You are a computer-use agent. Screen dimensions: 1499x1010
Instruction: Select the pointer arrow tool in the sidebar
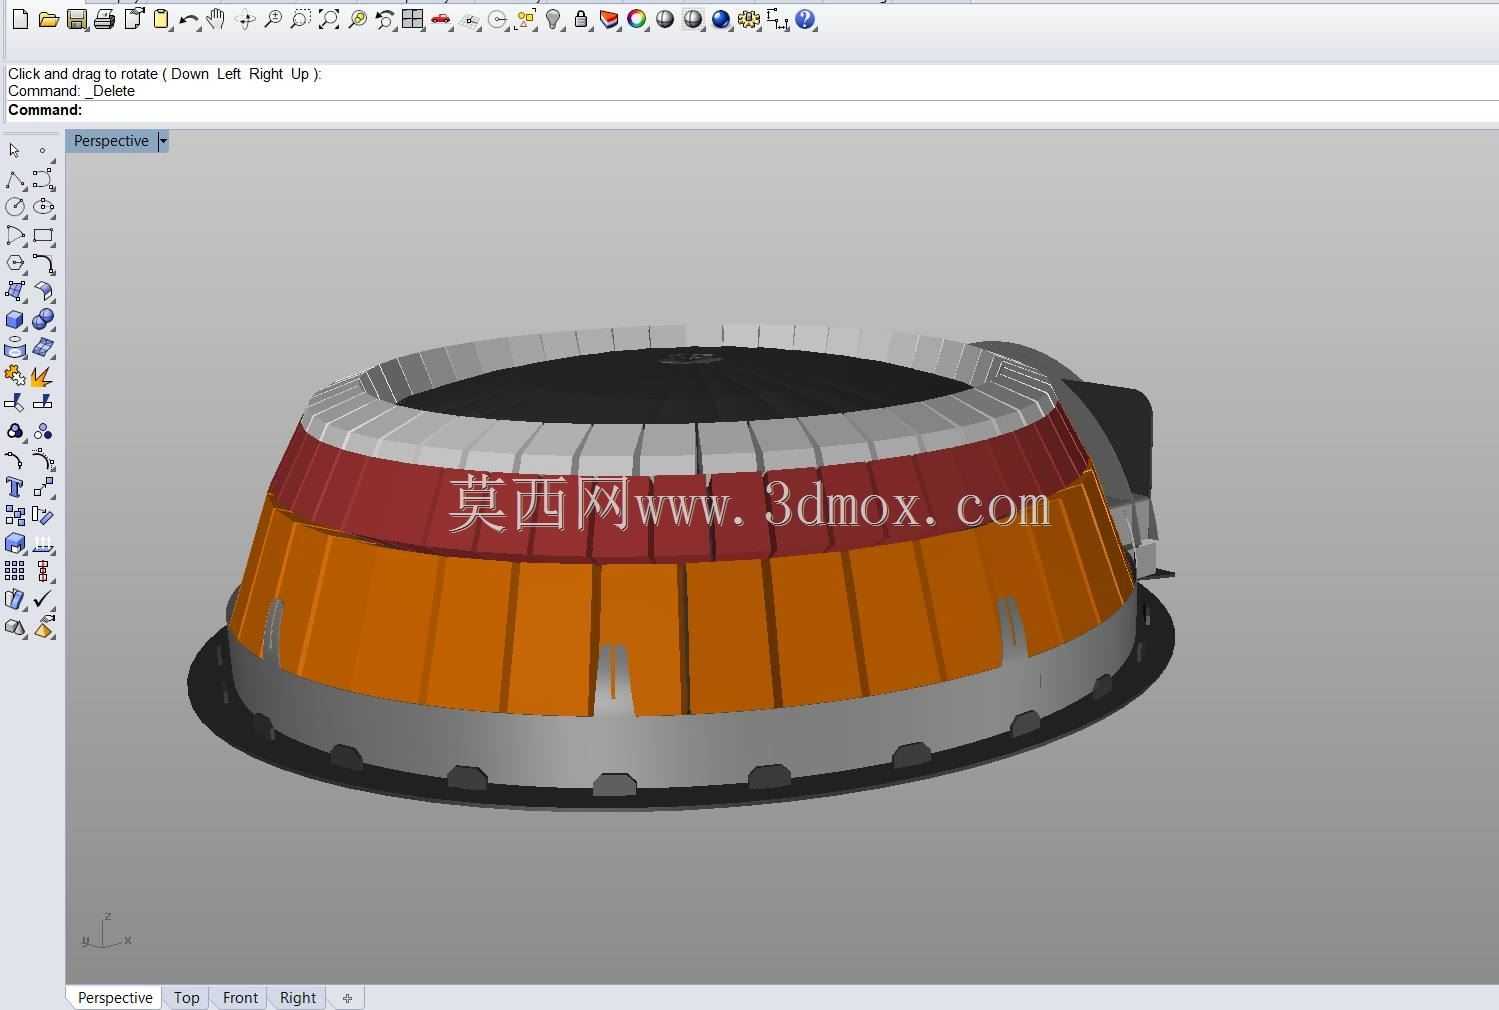click(x=14, y=151)
